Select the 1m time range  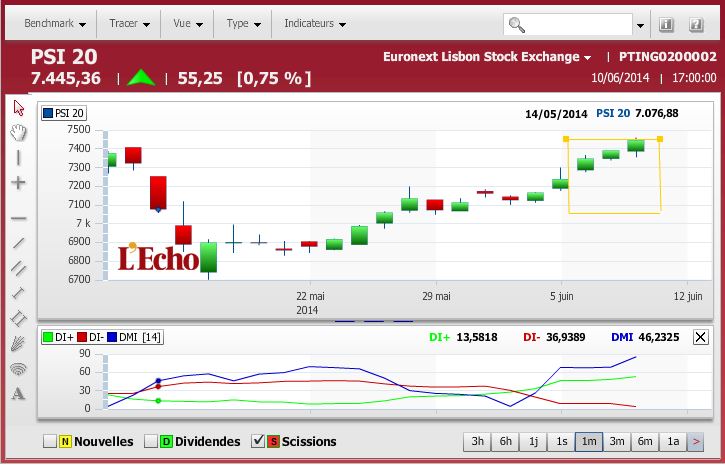click(589, 441)
